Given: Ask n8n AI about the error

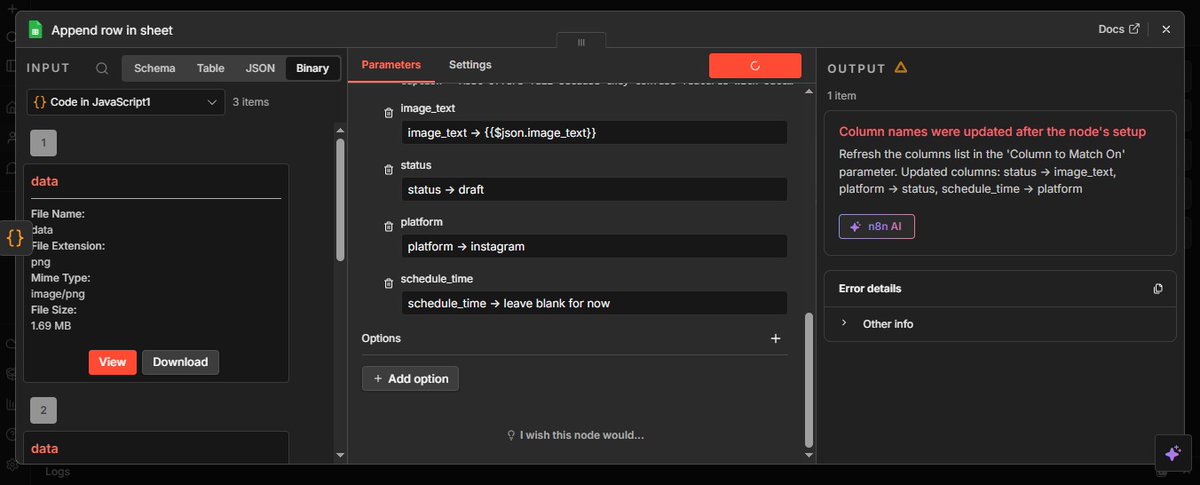Looking at the screenshot, I should [876, 227].
